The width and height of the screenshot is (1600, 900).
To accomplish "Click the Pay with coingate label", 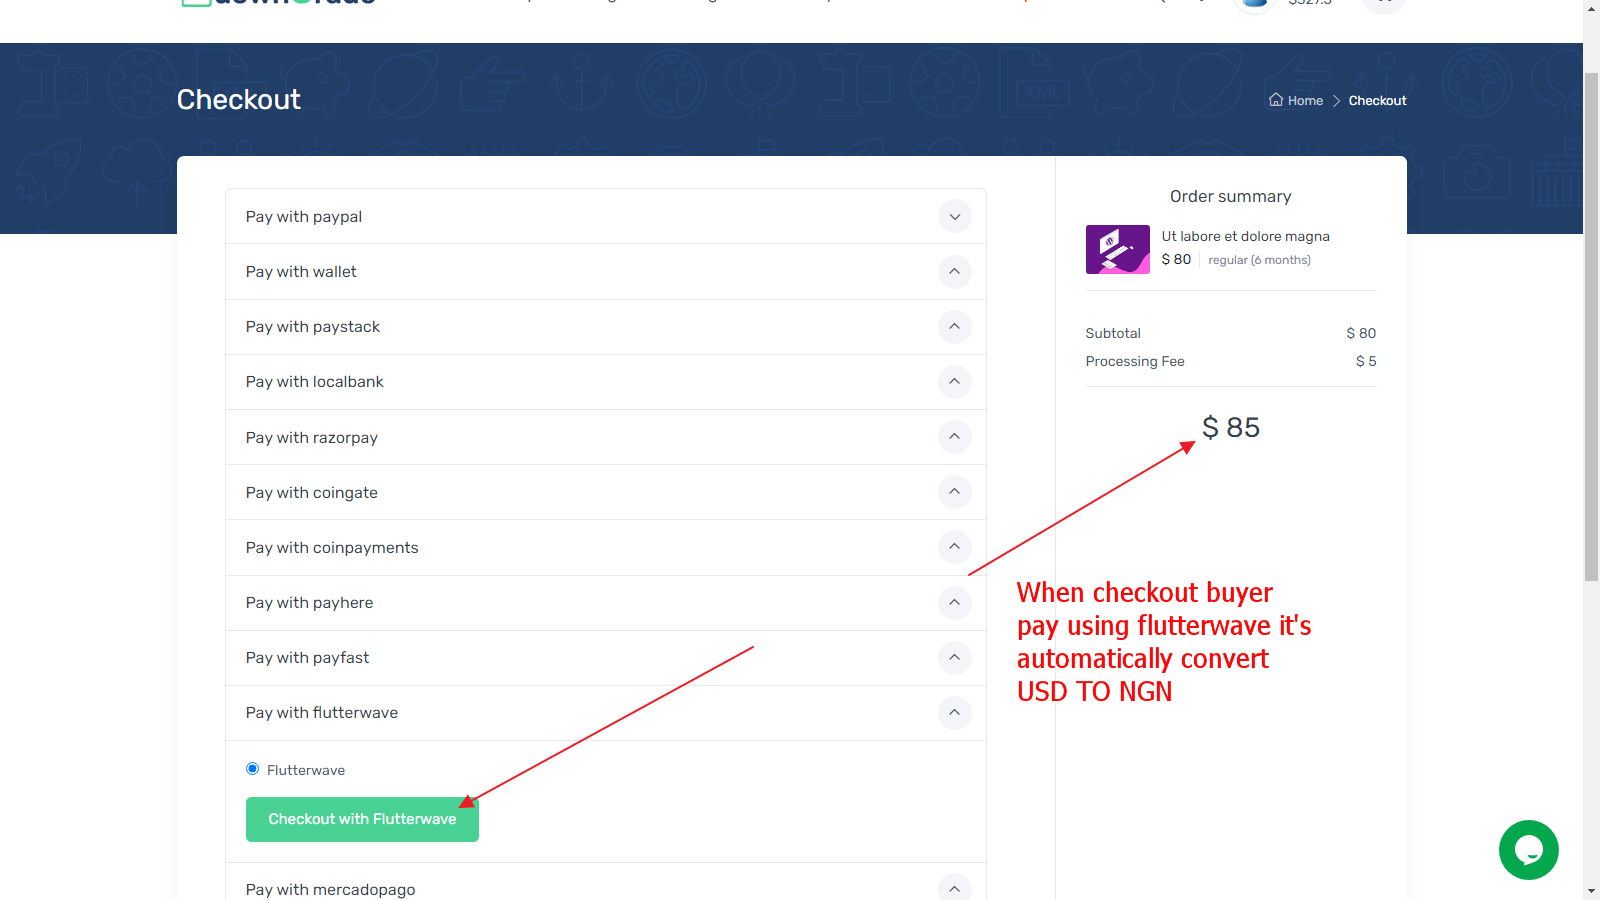I will (312, 493).
